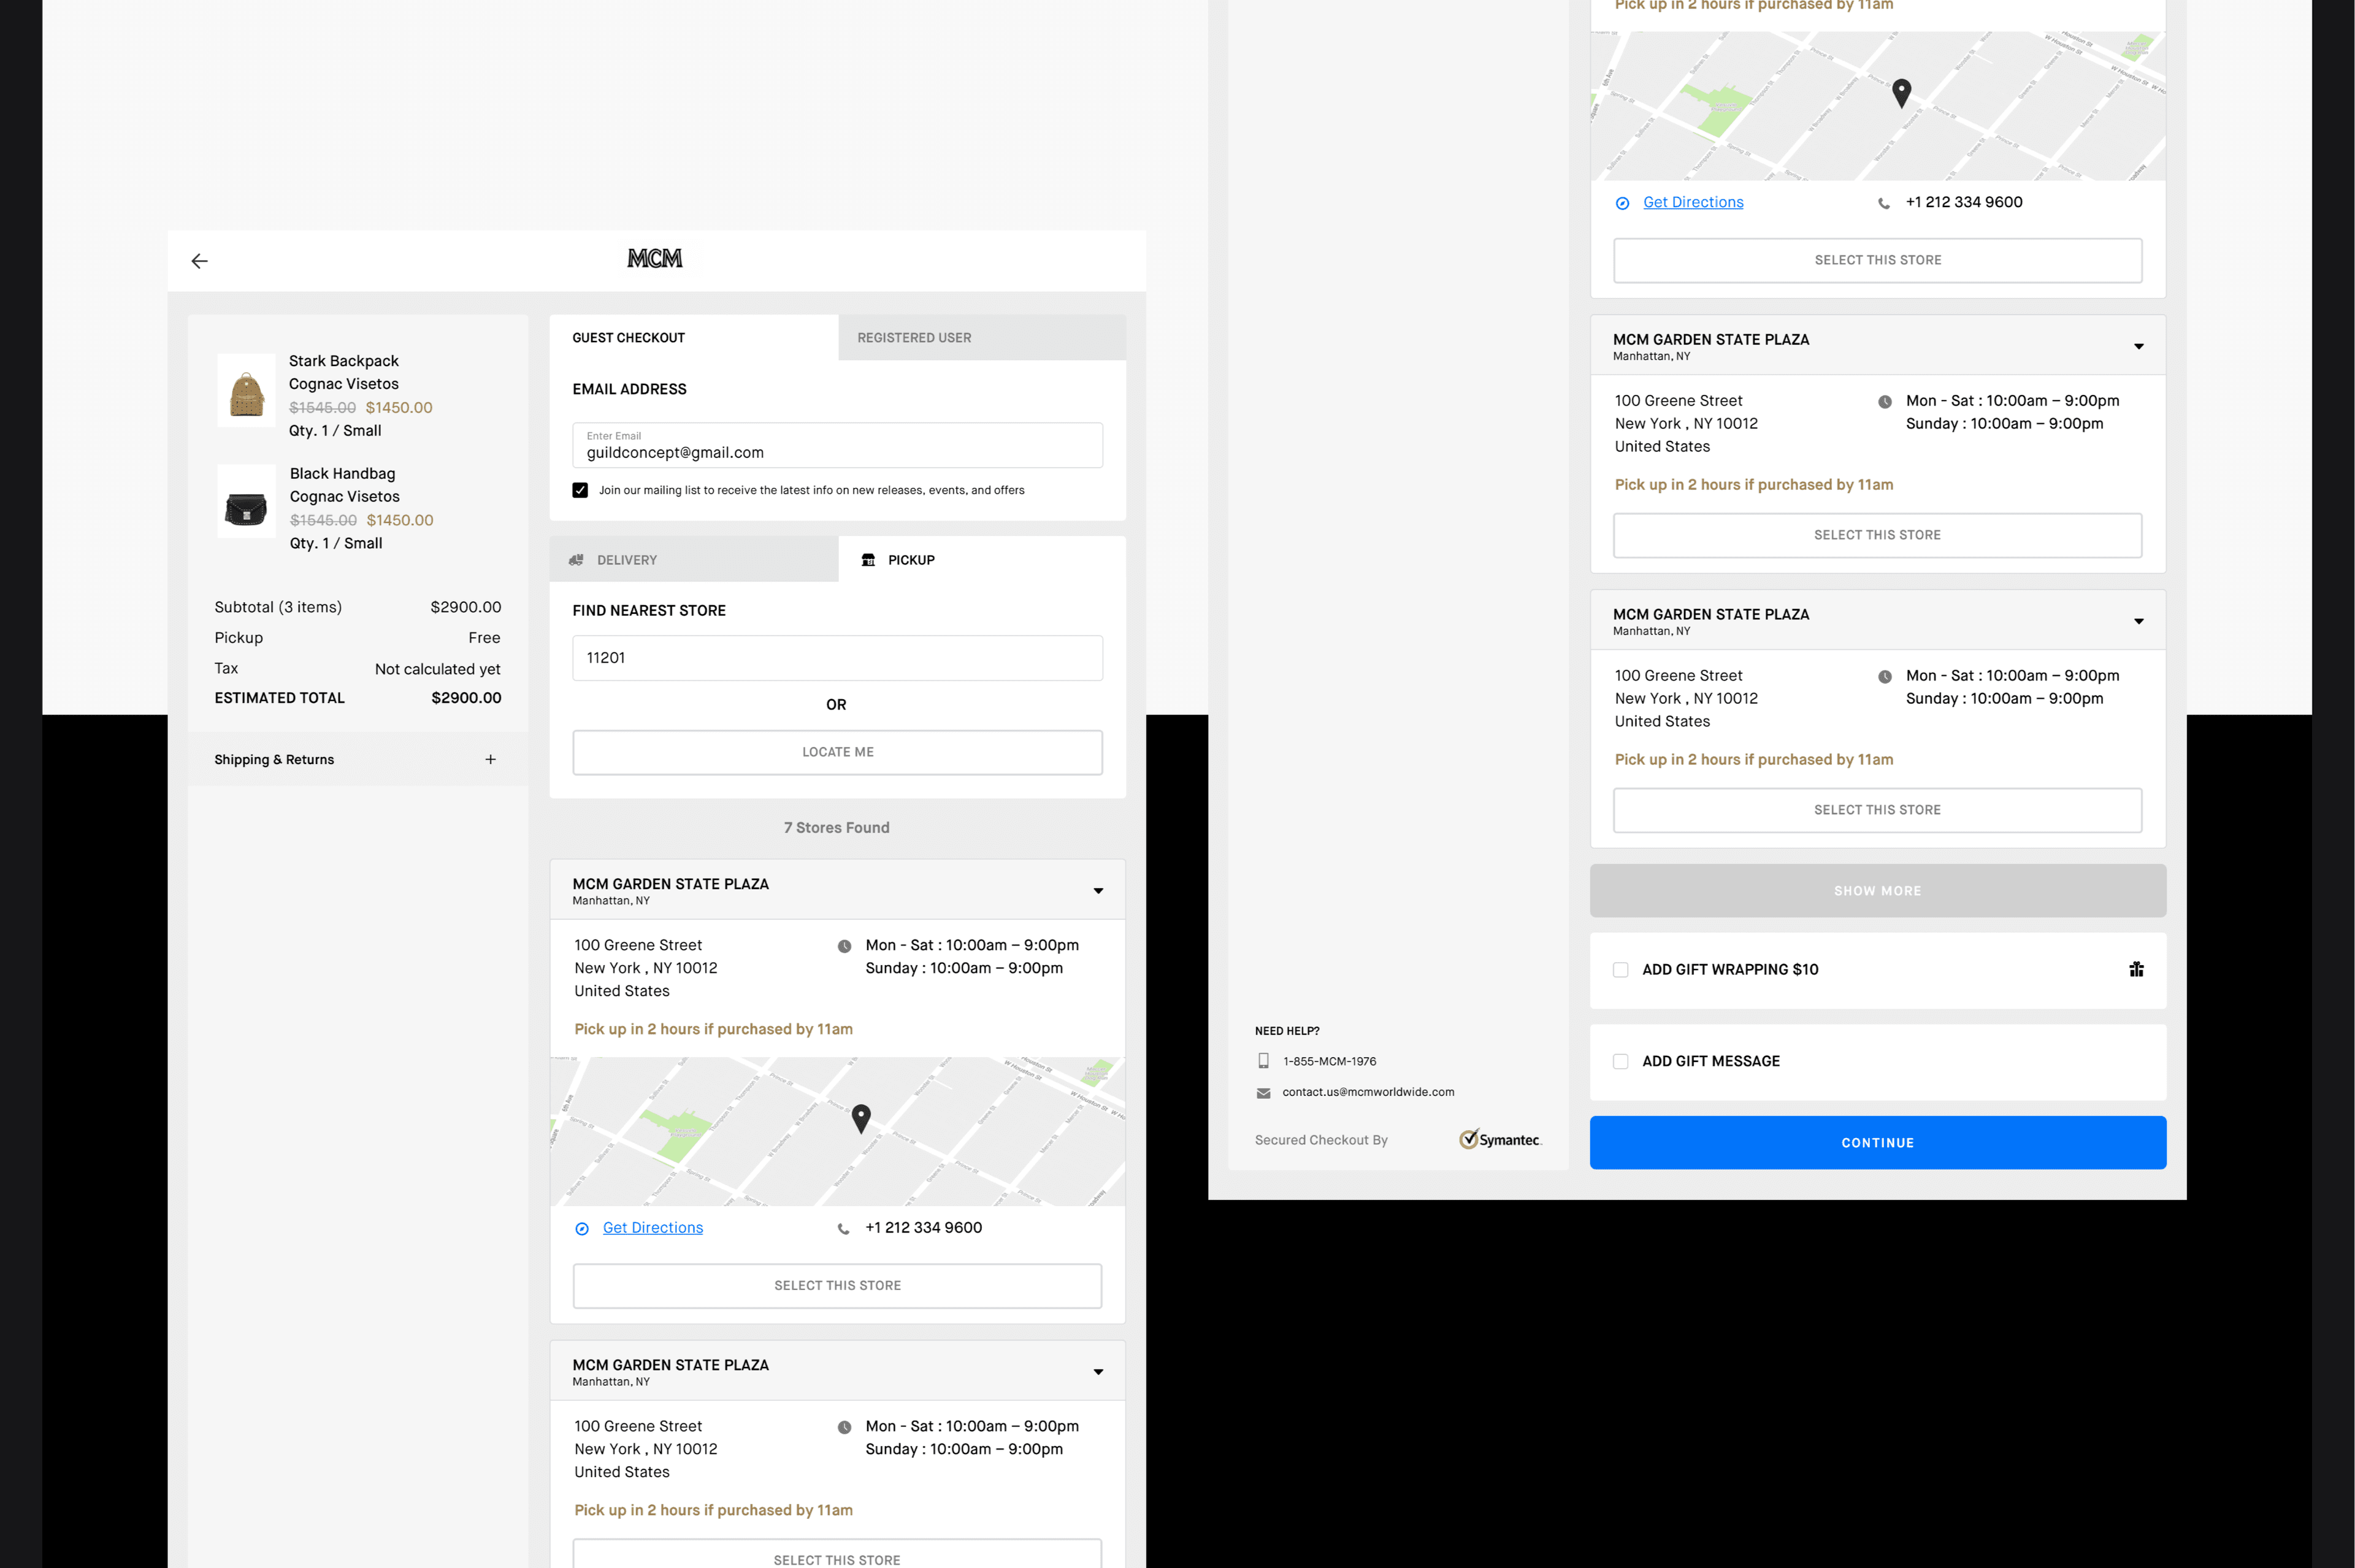Screen dimensions: 2355x1568
Task: Click the compass icon beside left panel Get Directions
Action: (x=582, y=1229)
